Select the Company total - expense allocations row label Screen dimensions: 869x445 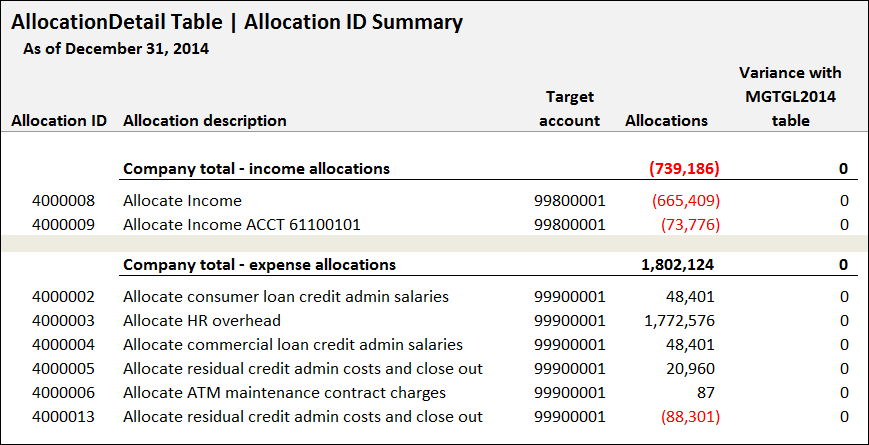[259, 265]
